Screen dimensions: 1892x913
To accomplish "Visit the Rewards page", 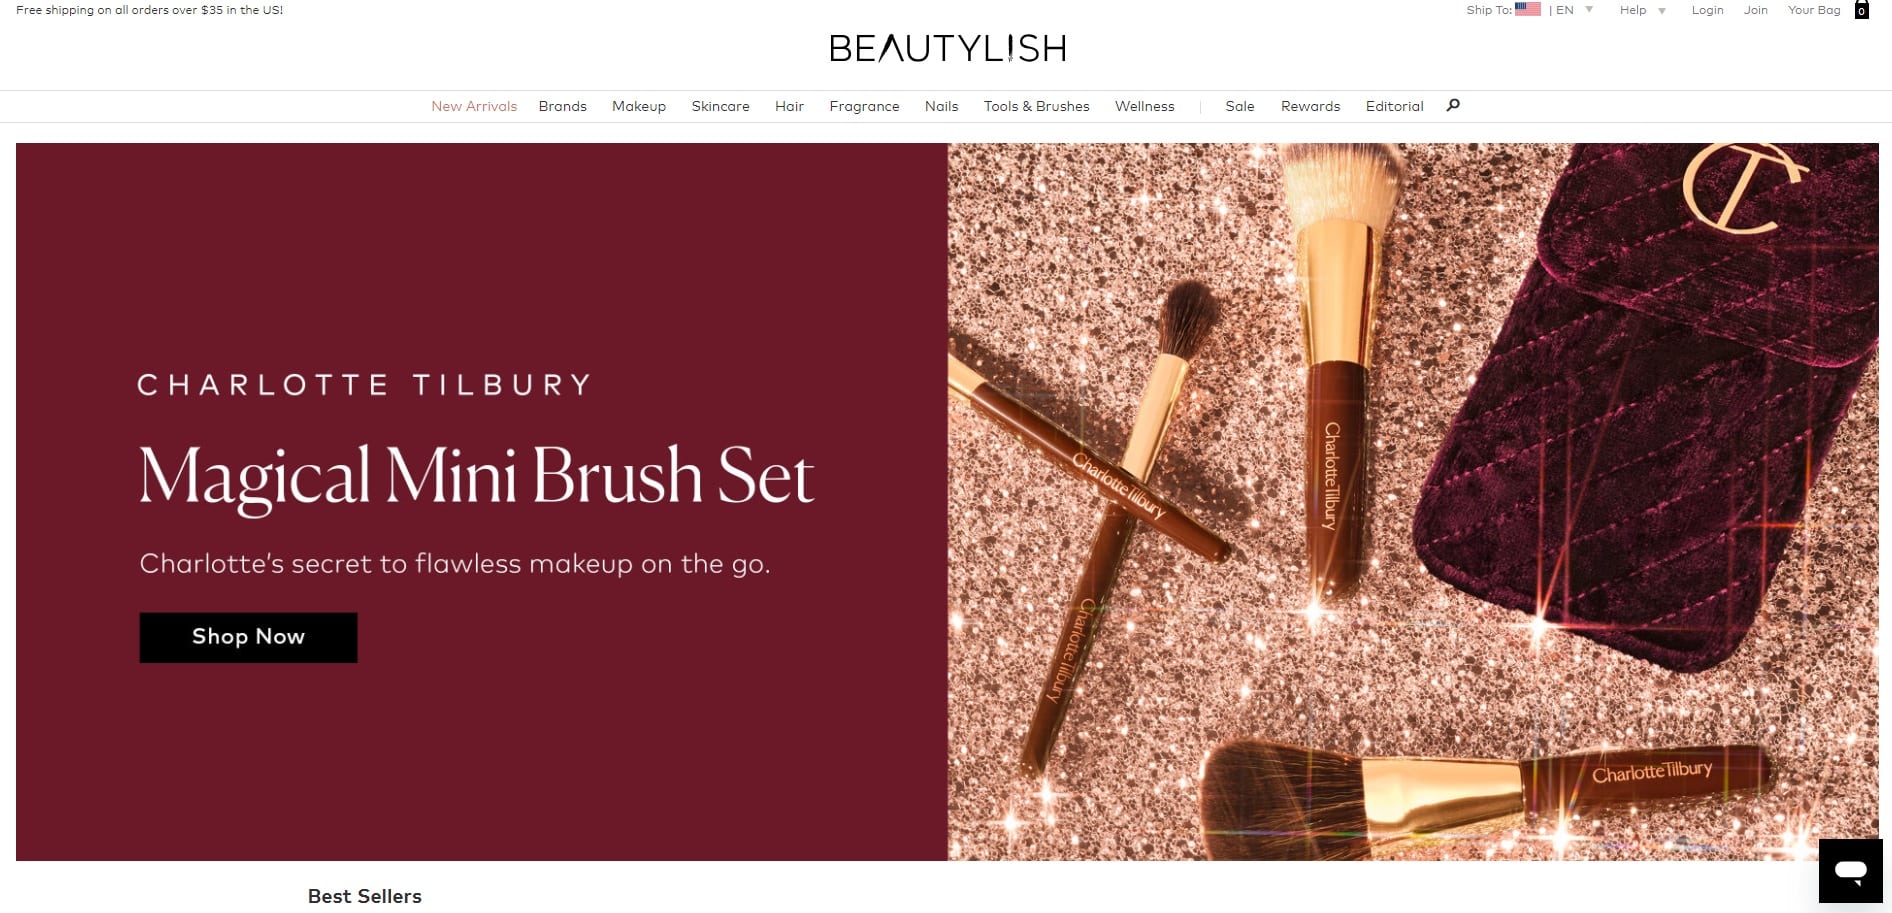I will [x=1310, y=106].
